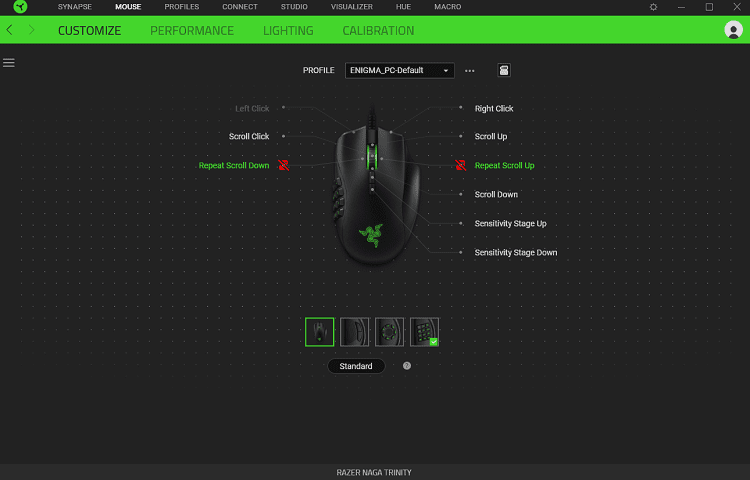Open the Hue tab

point(403,7)
